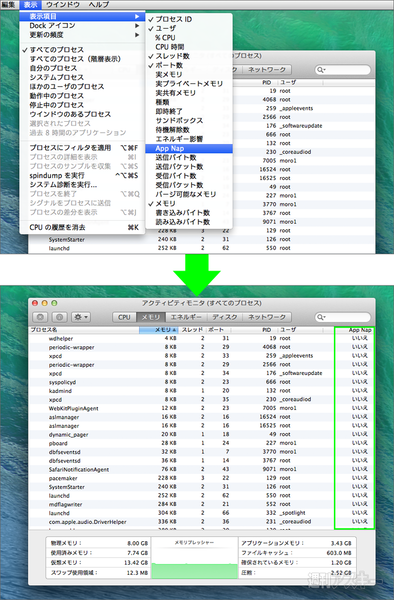The image size is (394, 600).
Task: Select the 実共有メモリ submenu item
Action: 189,93
